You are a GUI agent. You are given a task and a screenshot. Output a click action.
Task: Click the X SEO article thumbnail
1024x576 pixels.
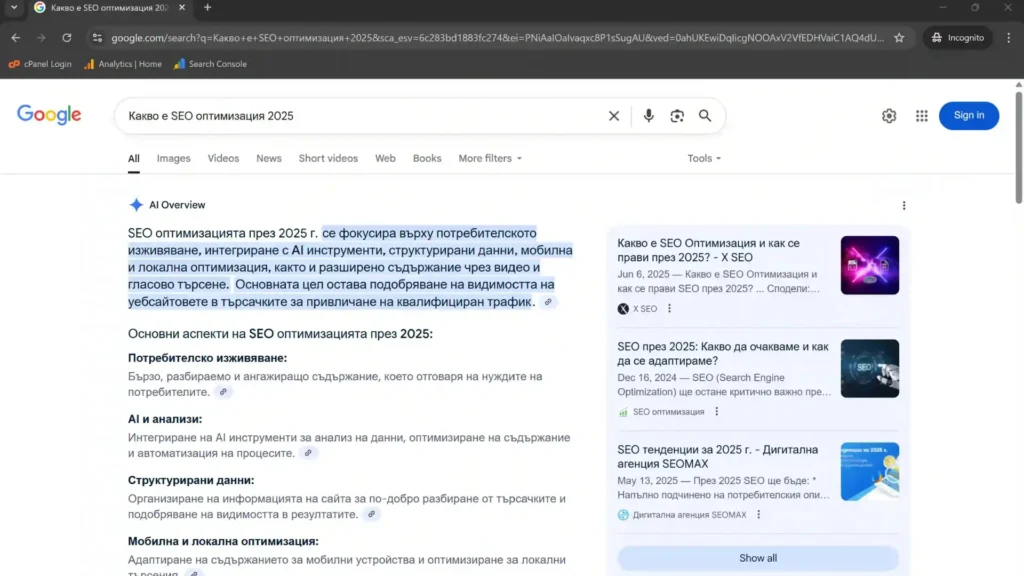[x=869, y=265]
